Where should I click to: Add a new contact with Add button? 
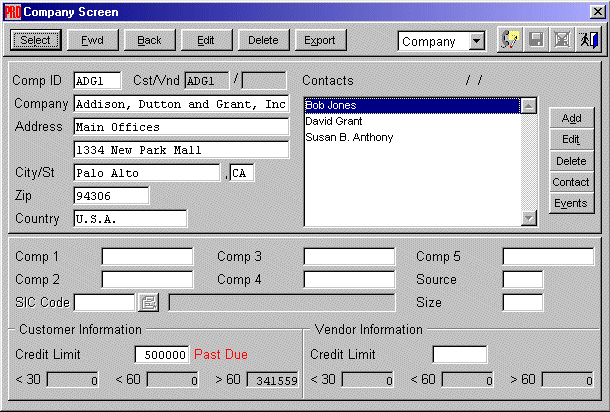click(571, 118)
